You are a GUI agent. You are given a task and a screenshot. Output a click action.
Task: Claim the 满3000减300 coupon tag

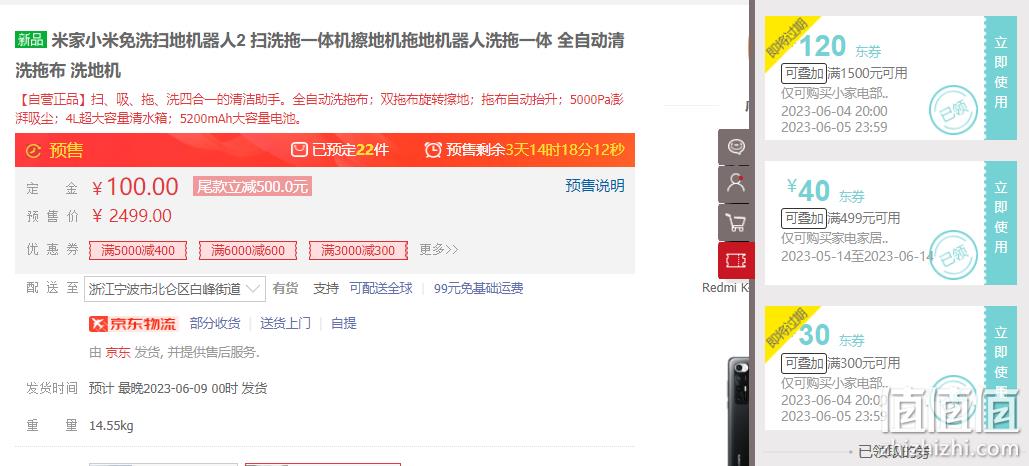tap(358, 250)
